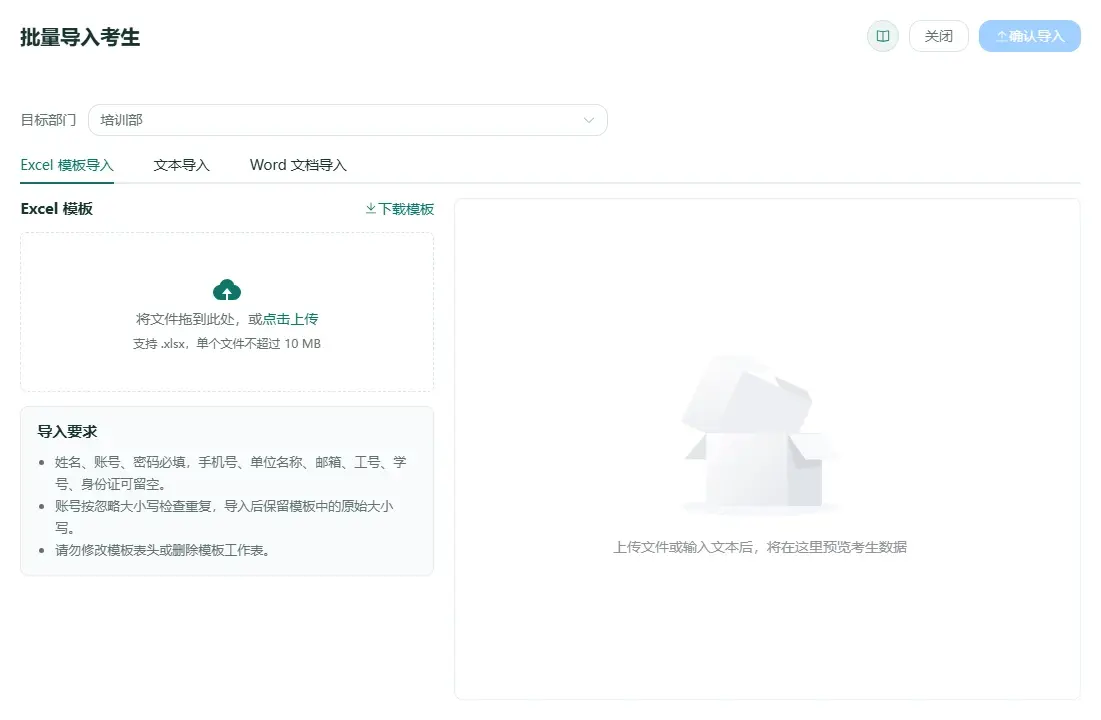Viewport: 1101px width, 720px height.
Task: Click the cloud upload icon
Action: [227, 290]
